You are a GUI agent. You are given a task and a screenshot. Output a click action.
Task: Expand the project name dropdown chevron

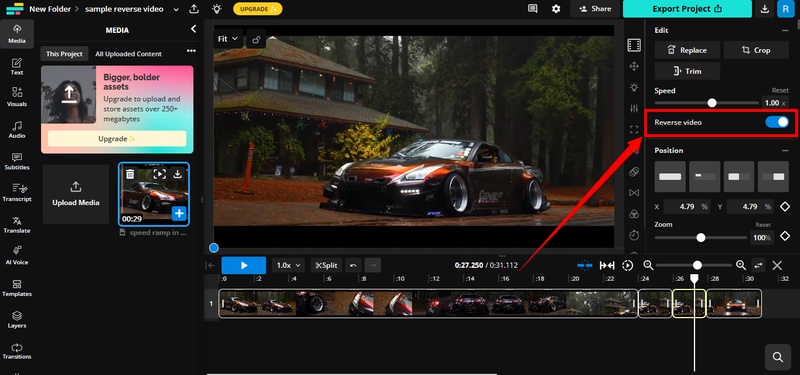[x=177, y=9]
